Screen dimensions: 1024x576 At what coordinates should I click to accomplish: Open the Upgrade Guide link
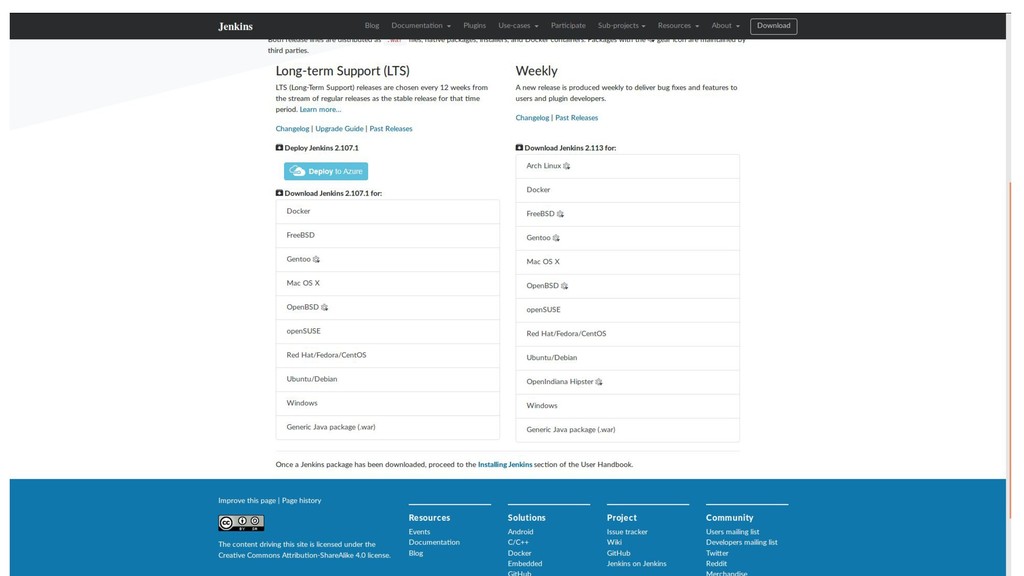pyautogui.click(x=339, y=129)
